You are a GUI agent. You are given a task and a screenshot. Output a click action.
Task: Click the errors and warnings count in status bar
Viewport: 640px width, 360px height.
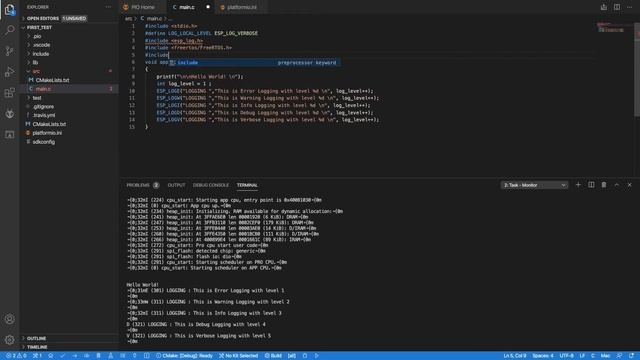(16, 356)
